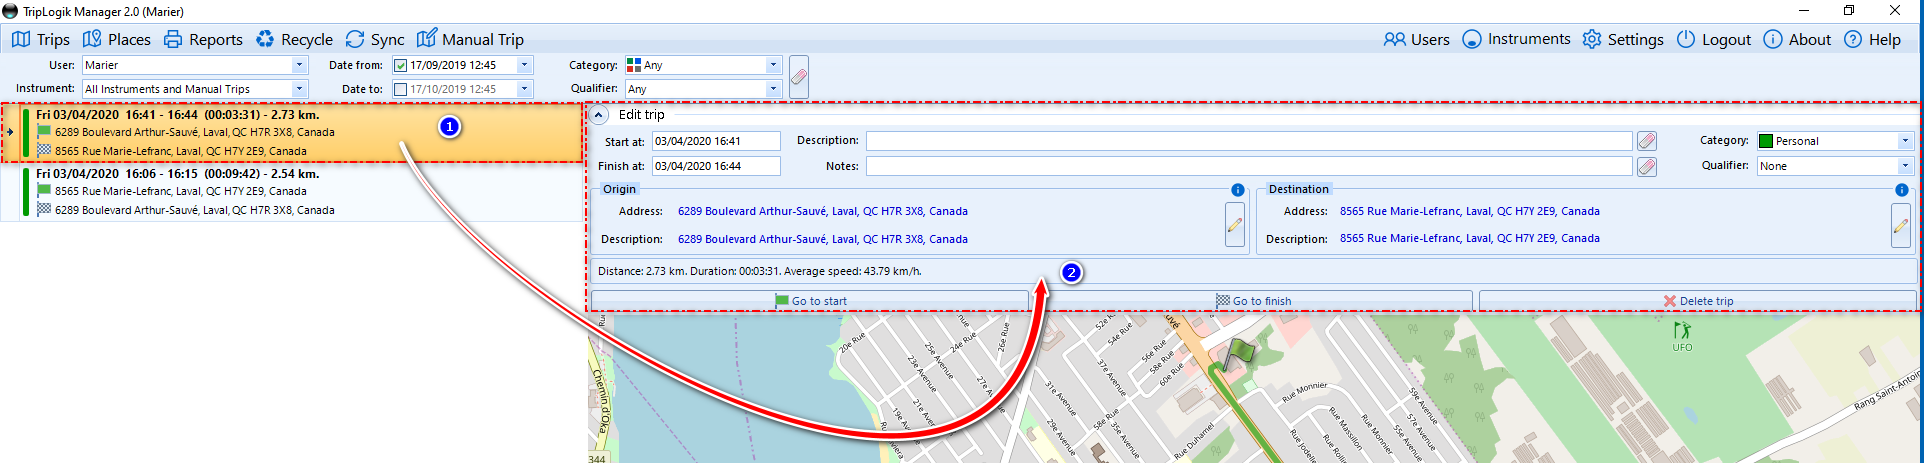
Task: Click the Go to finish button
Action: (1253, 301)
